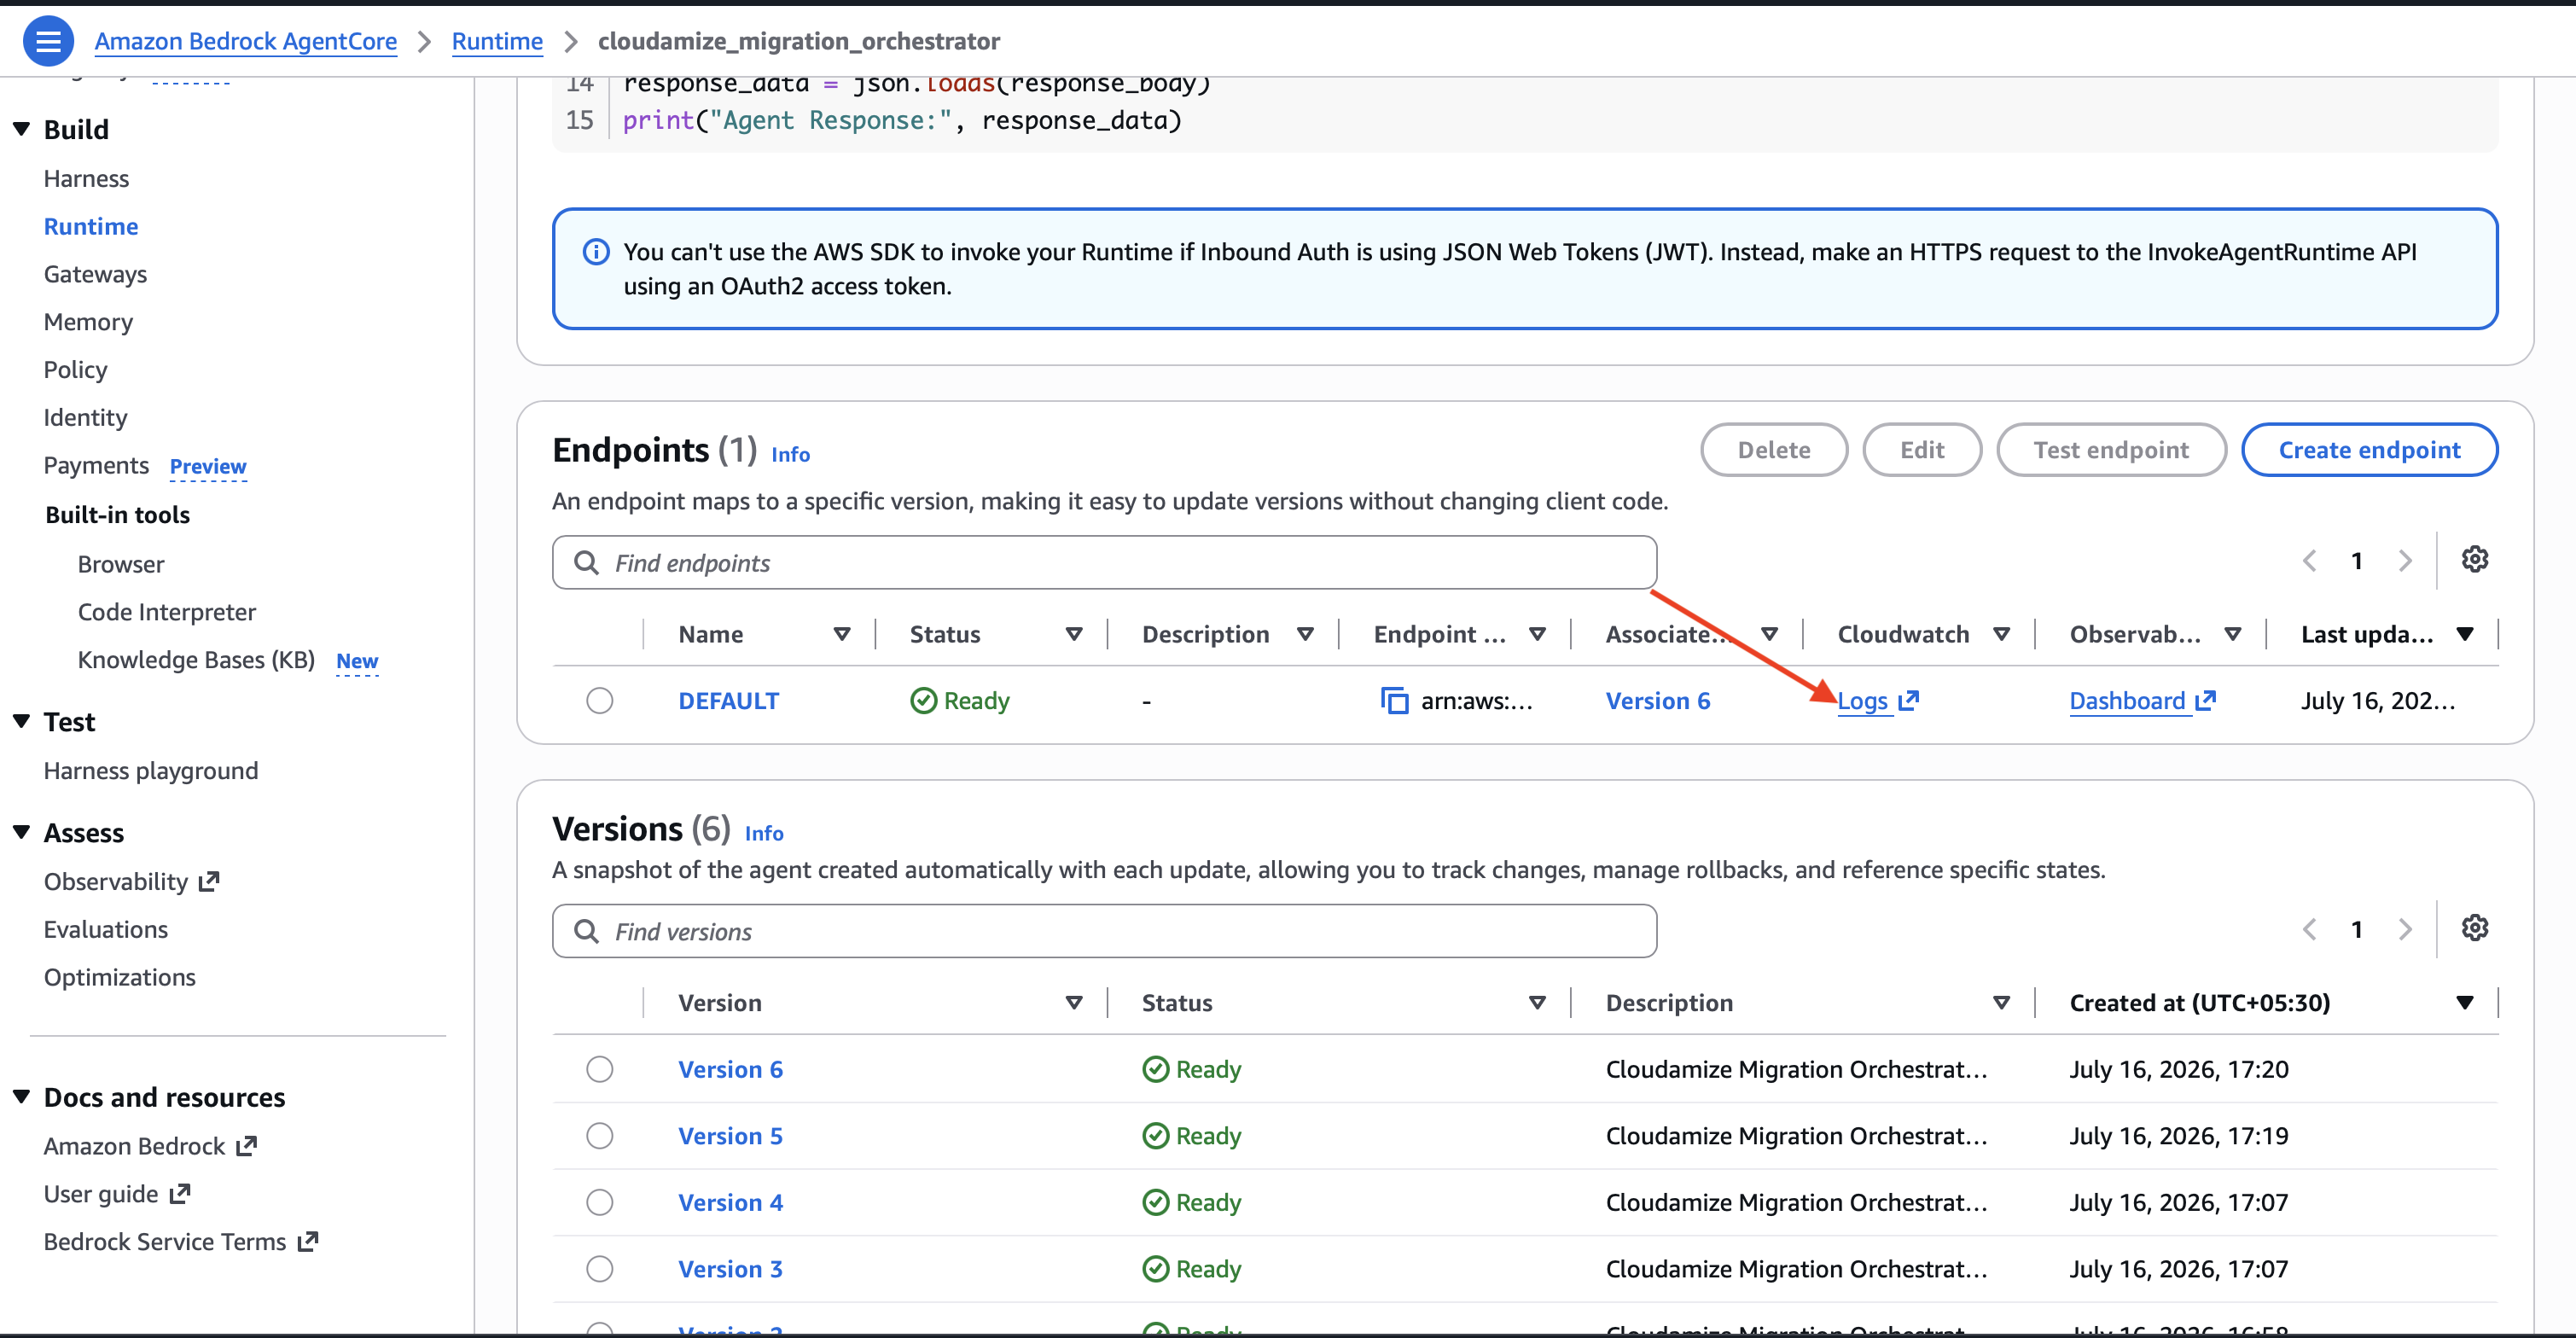Click external link icon next to User guide

coord(180,1195)
